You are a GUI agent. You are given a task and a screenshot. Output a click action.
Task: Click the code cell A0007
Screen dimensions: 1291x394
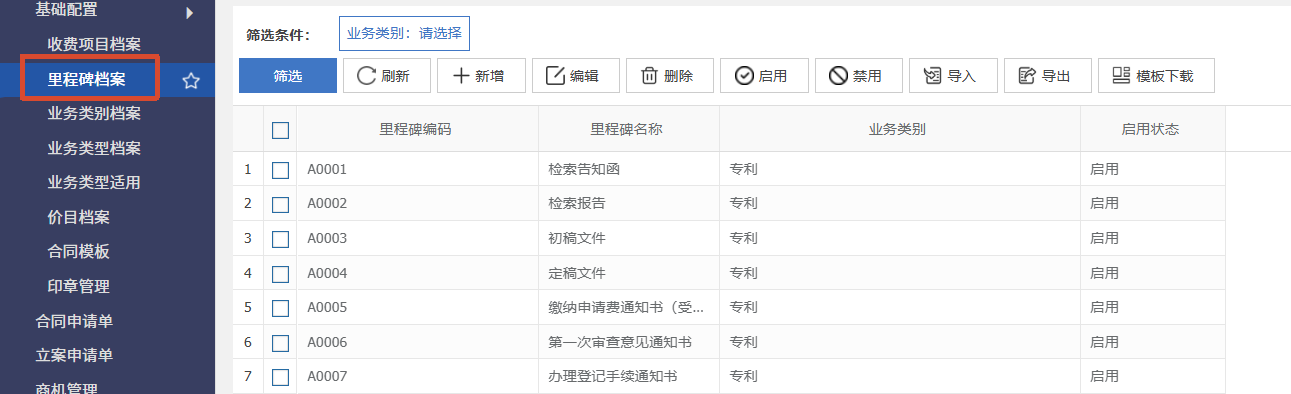click(417, 377)
